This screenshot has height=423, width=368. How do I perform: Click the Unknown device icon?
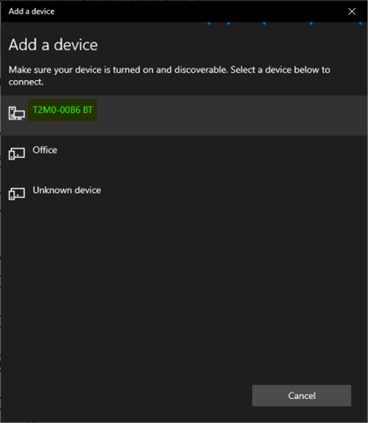click(x=17, y=194)
